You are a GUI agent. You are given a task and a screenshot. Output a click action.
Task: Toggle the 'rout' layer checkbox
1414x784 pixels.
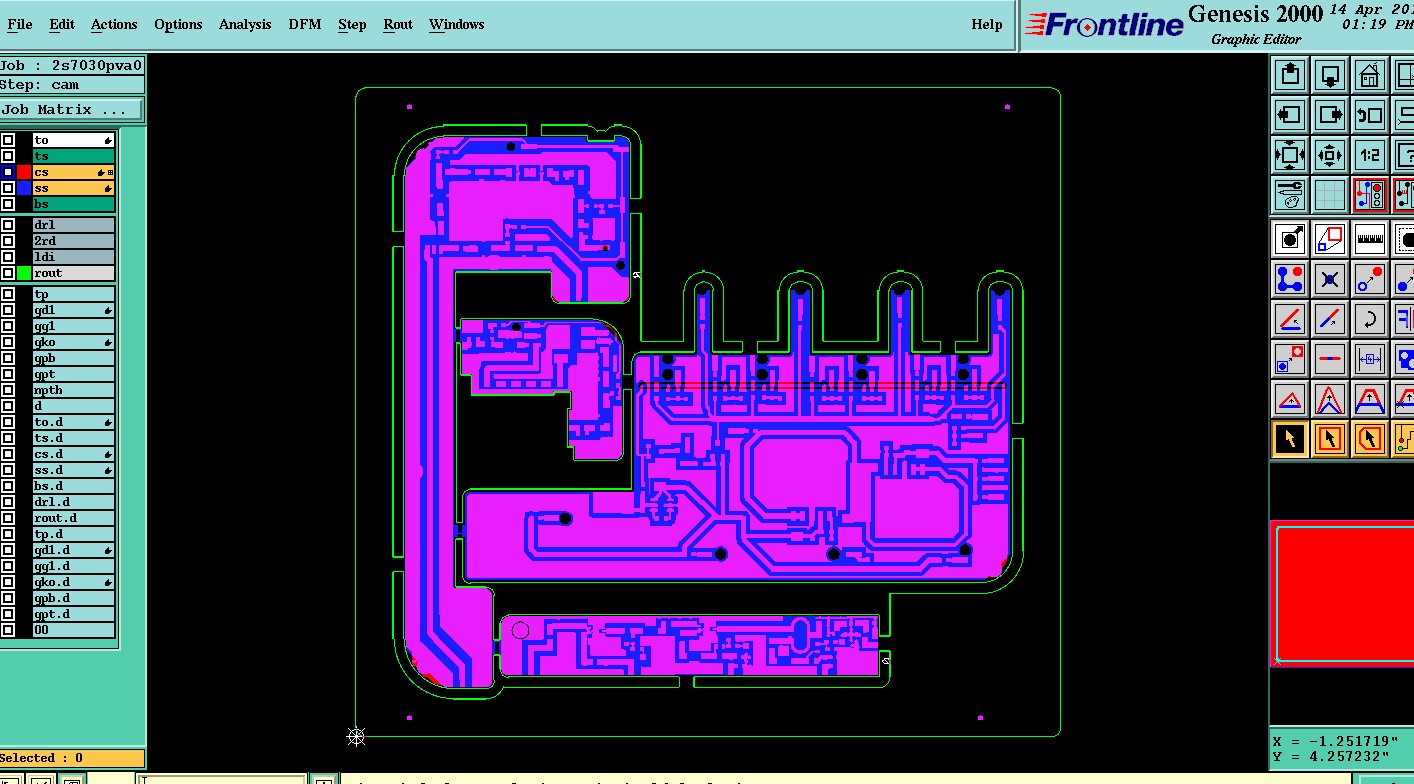click(x=8, y=273)
